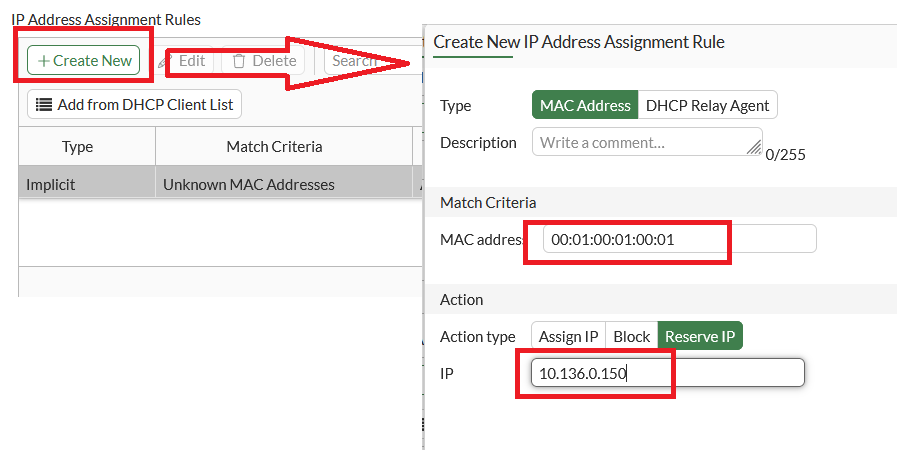Click the Create New IP Address Assignment Rule title

tap(579, 42)
